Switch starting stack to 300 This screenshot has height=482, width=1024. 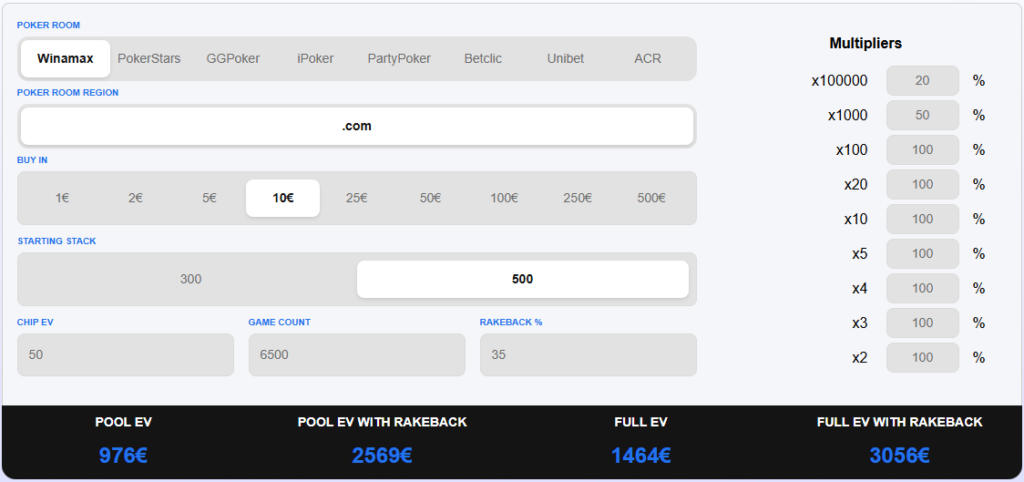tap(191, 279)
